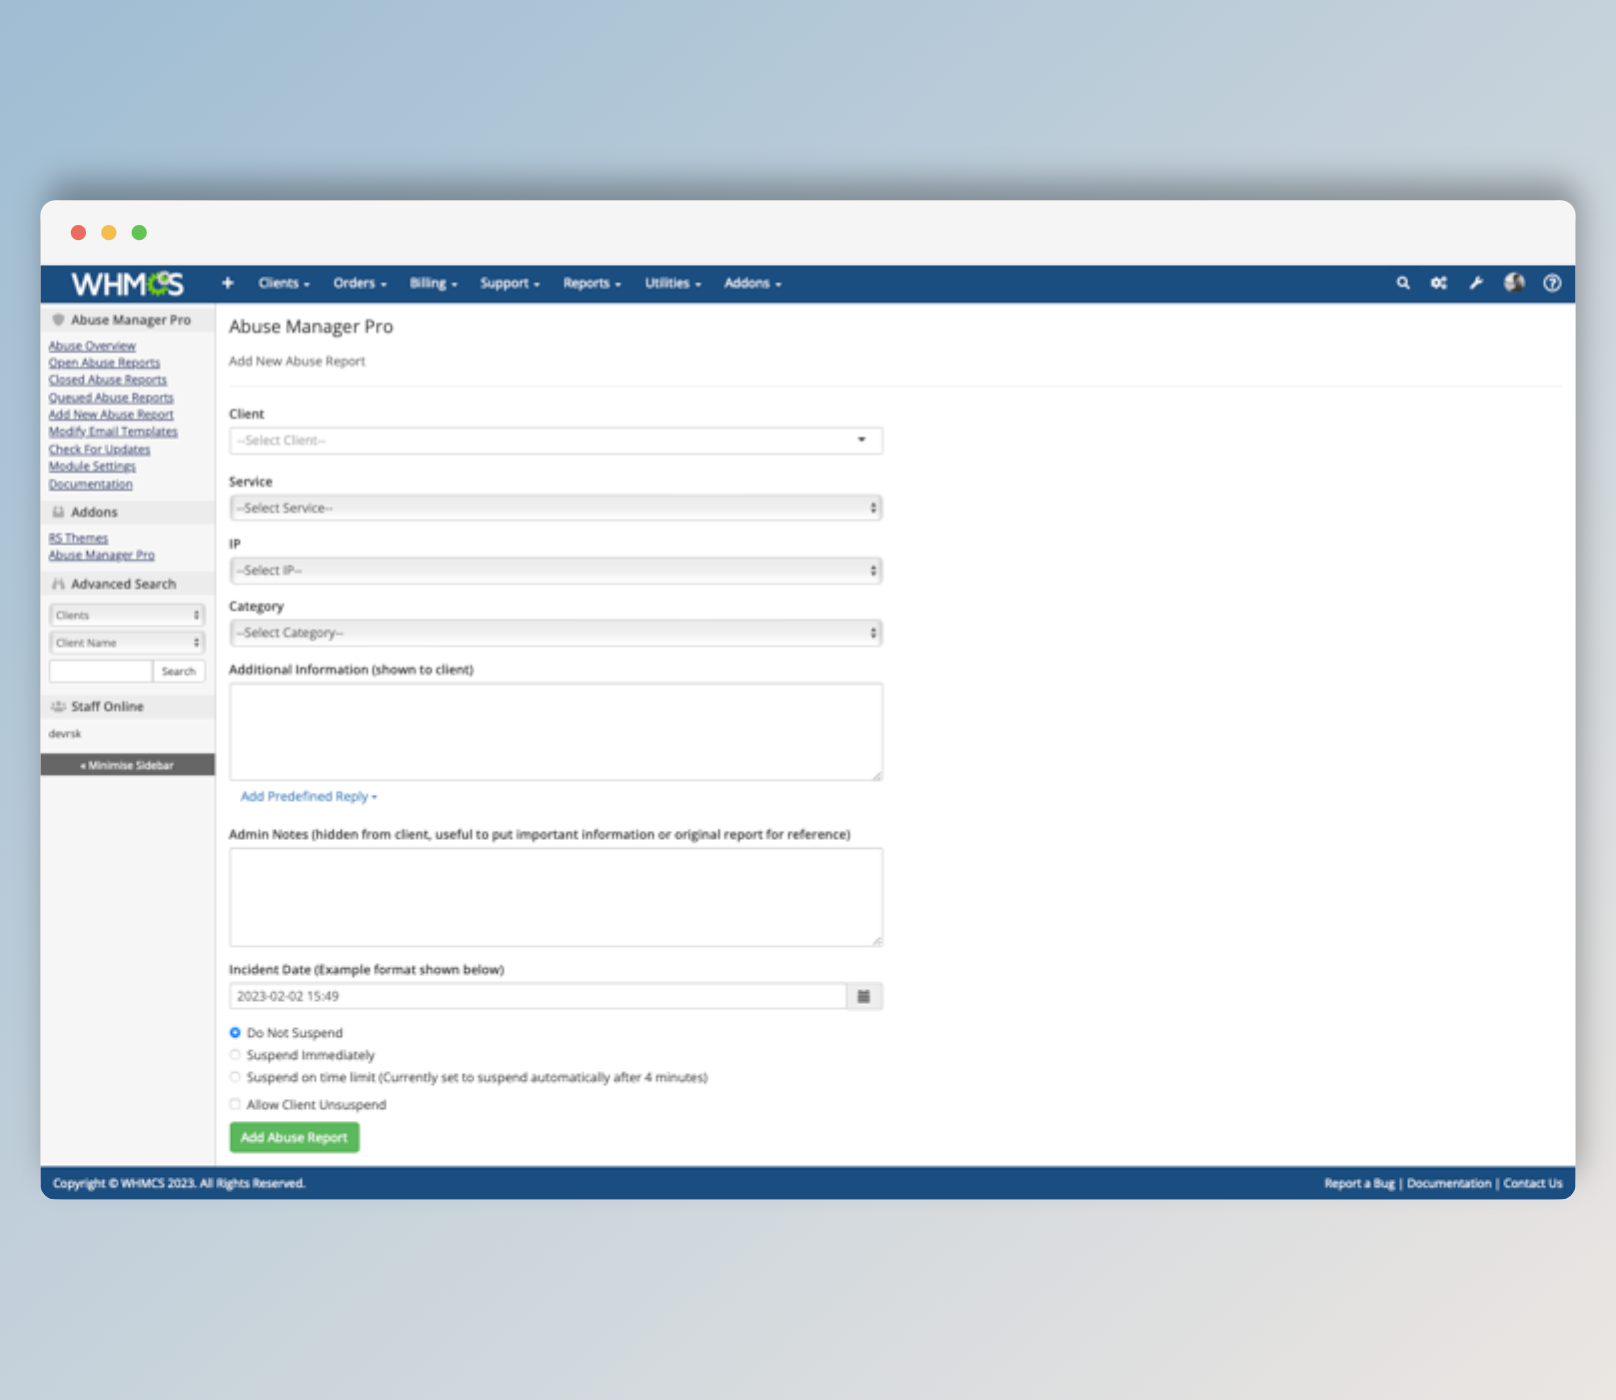Viewport: 1616px width, 1400px height.
Task: Open the Select Client dropdown
Action: pyautogui.click(x=556, y=440)
